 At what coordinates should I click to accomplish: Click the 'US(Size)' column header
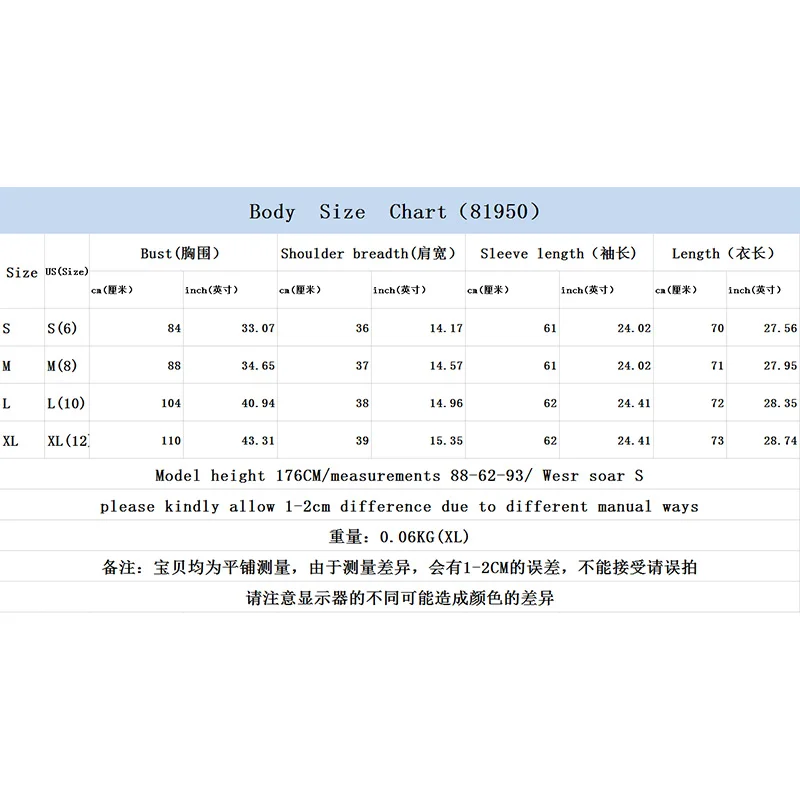click(67, 271)
